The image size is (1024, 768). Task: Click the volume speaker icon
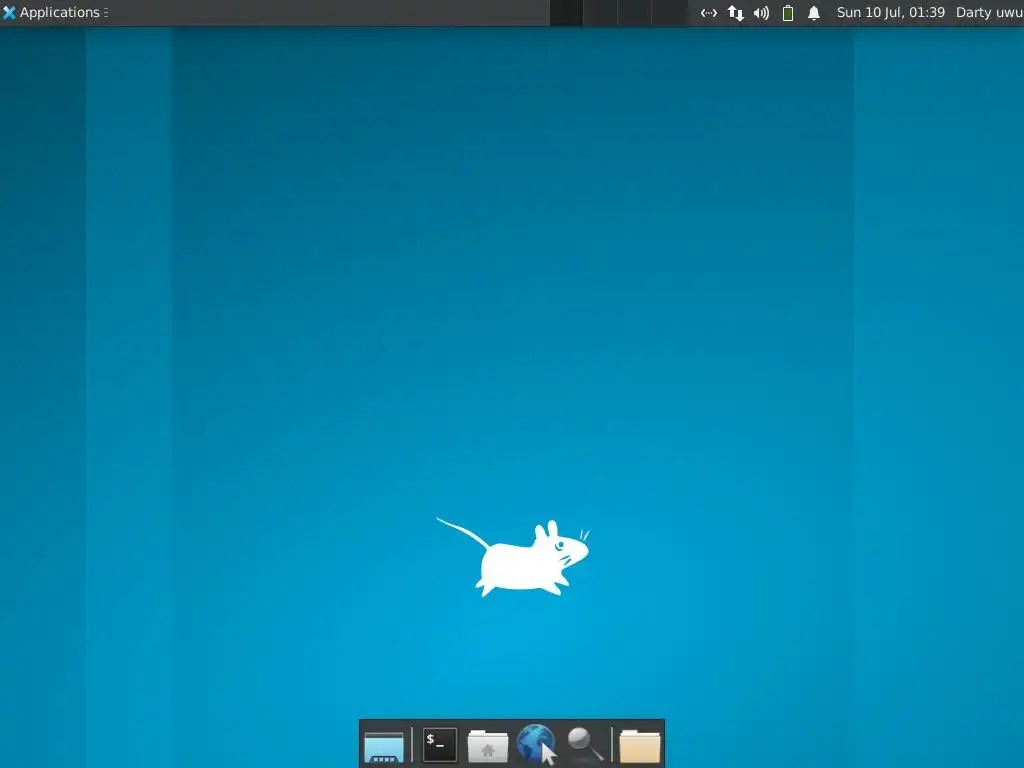tap(761, 12)
